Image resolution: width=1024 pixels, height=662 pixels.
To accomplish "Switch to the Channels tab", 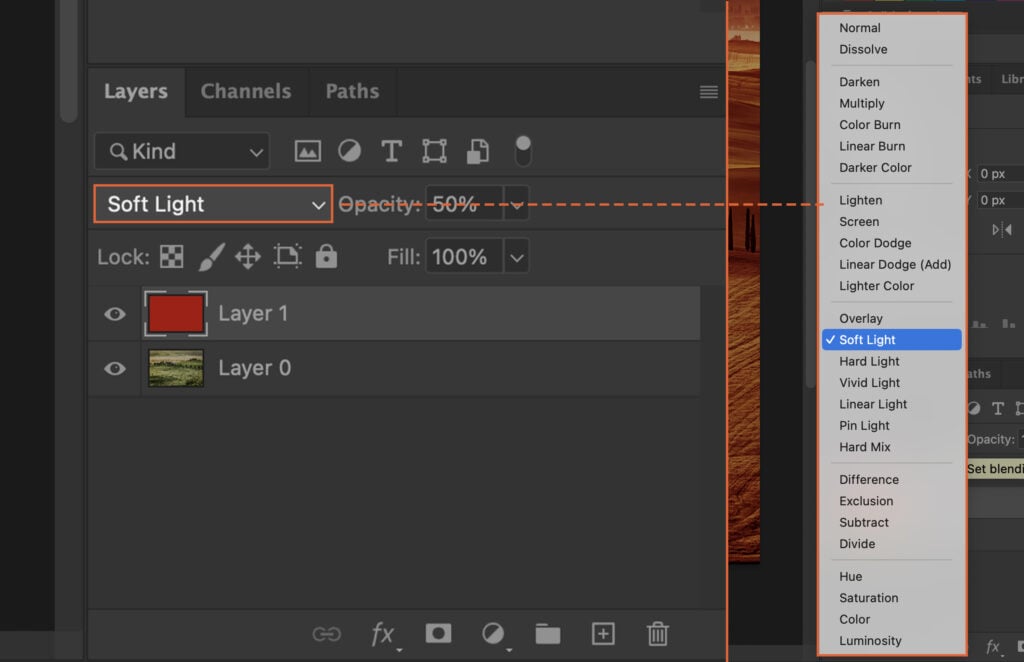I will point(246,91).
